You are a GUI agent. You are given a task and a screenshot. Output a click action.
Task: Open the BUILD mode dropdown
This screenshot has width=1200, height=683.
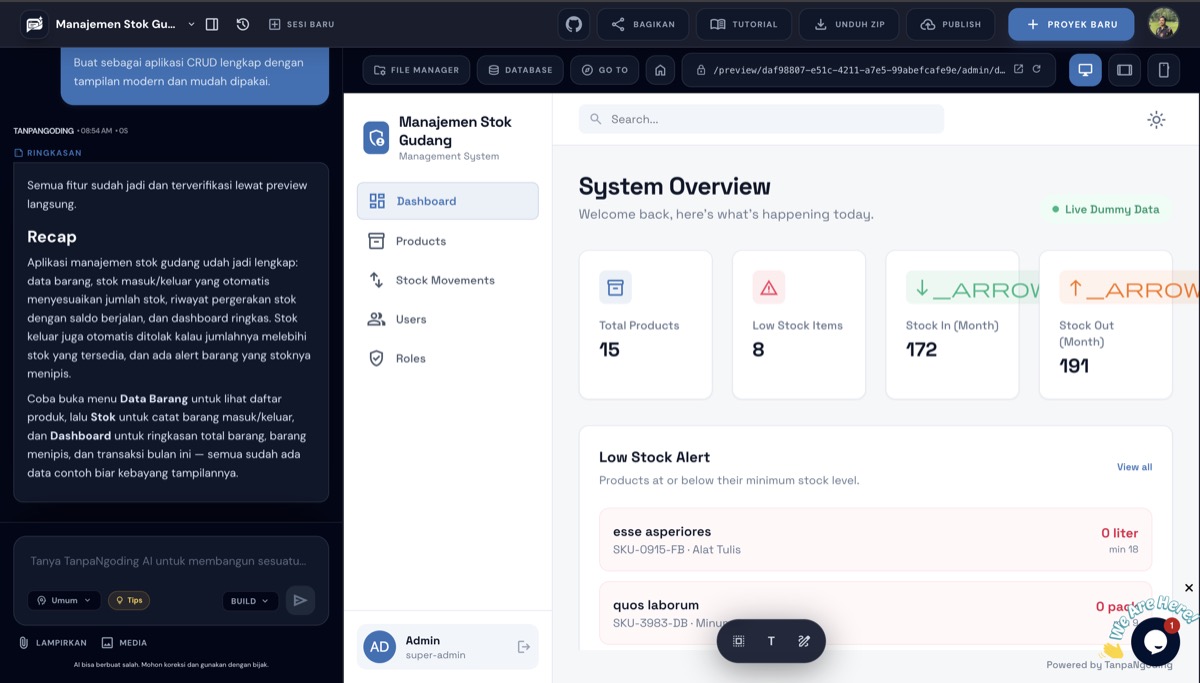[x=250, y=601]
